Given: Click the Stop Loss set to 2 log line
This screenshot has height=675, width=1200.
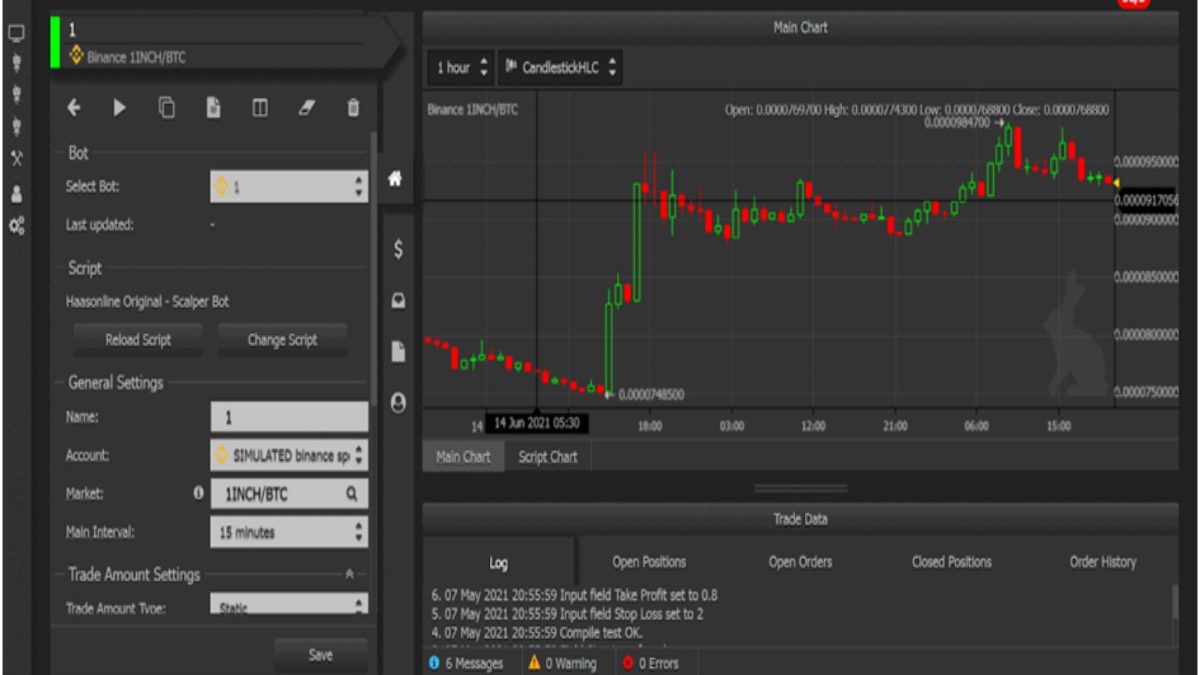Looking at the screenshot, I should tap(567, 614).
